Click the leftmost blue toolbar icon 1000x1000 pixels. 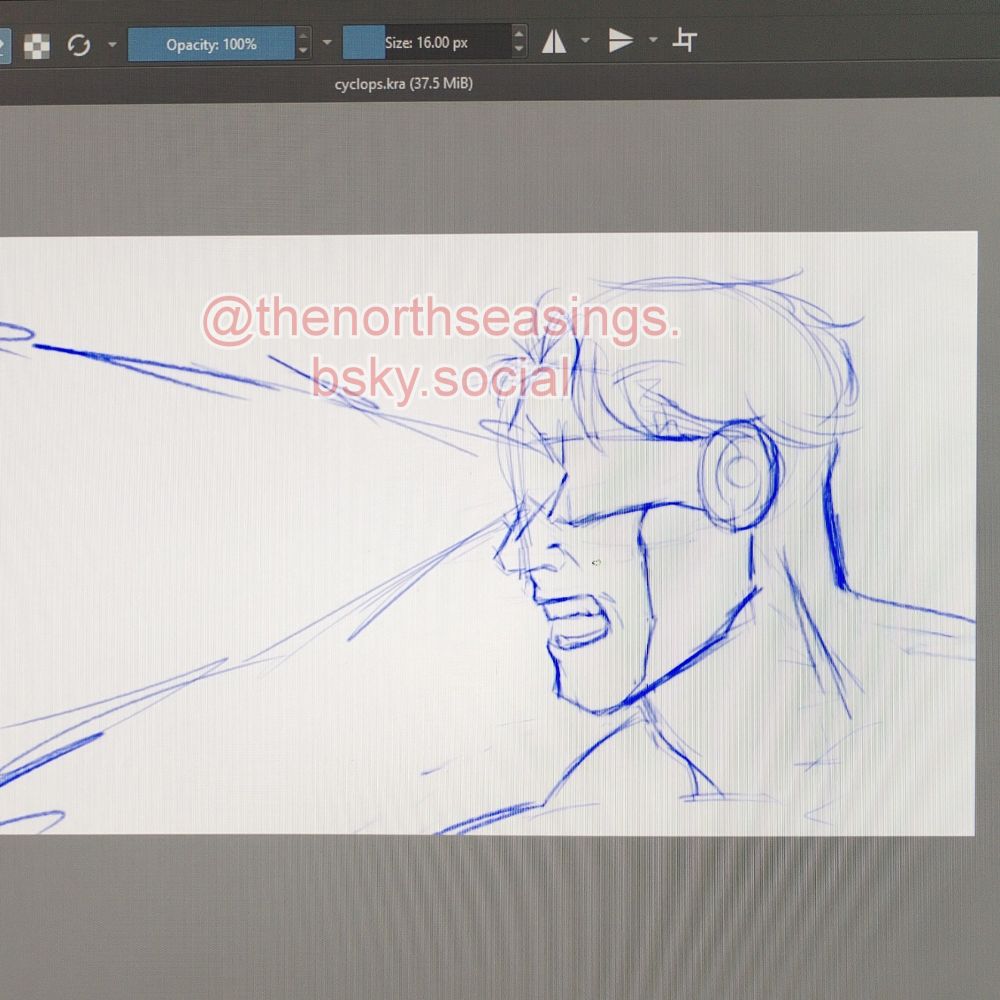coord(5,42)
